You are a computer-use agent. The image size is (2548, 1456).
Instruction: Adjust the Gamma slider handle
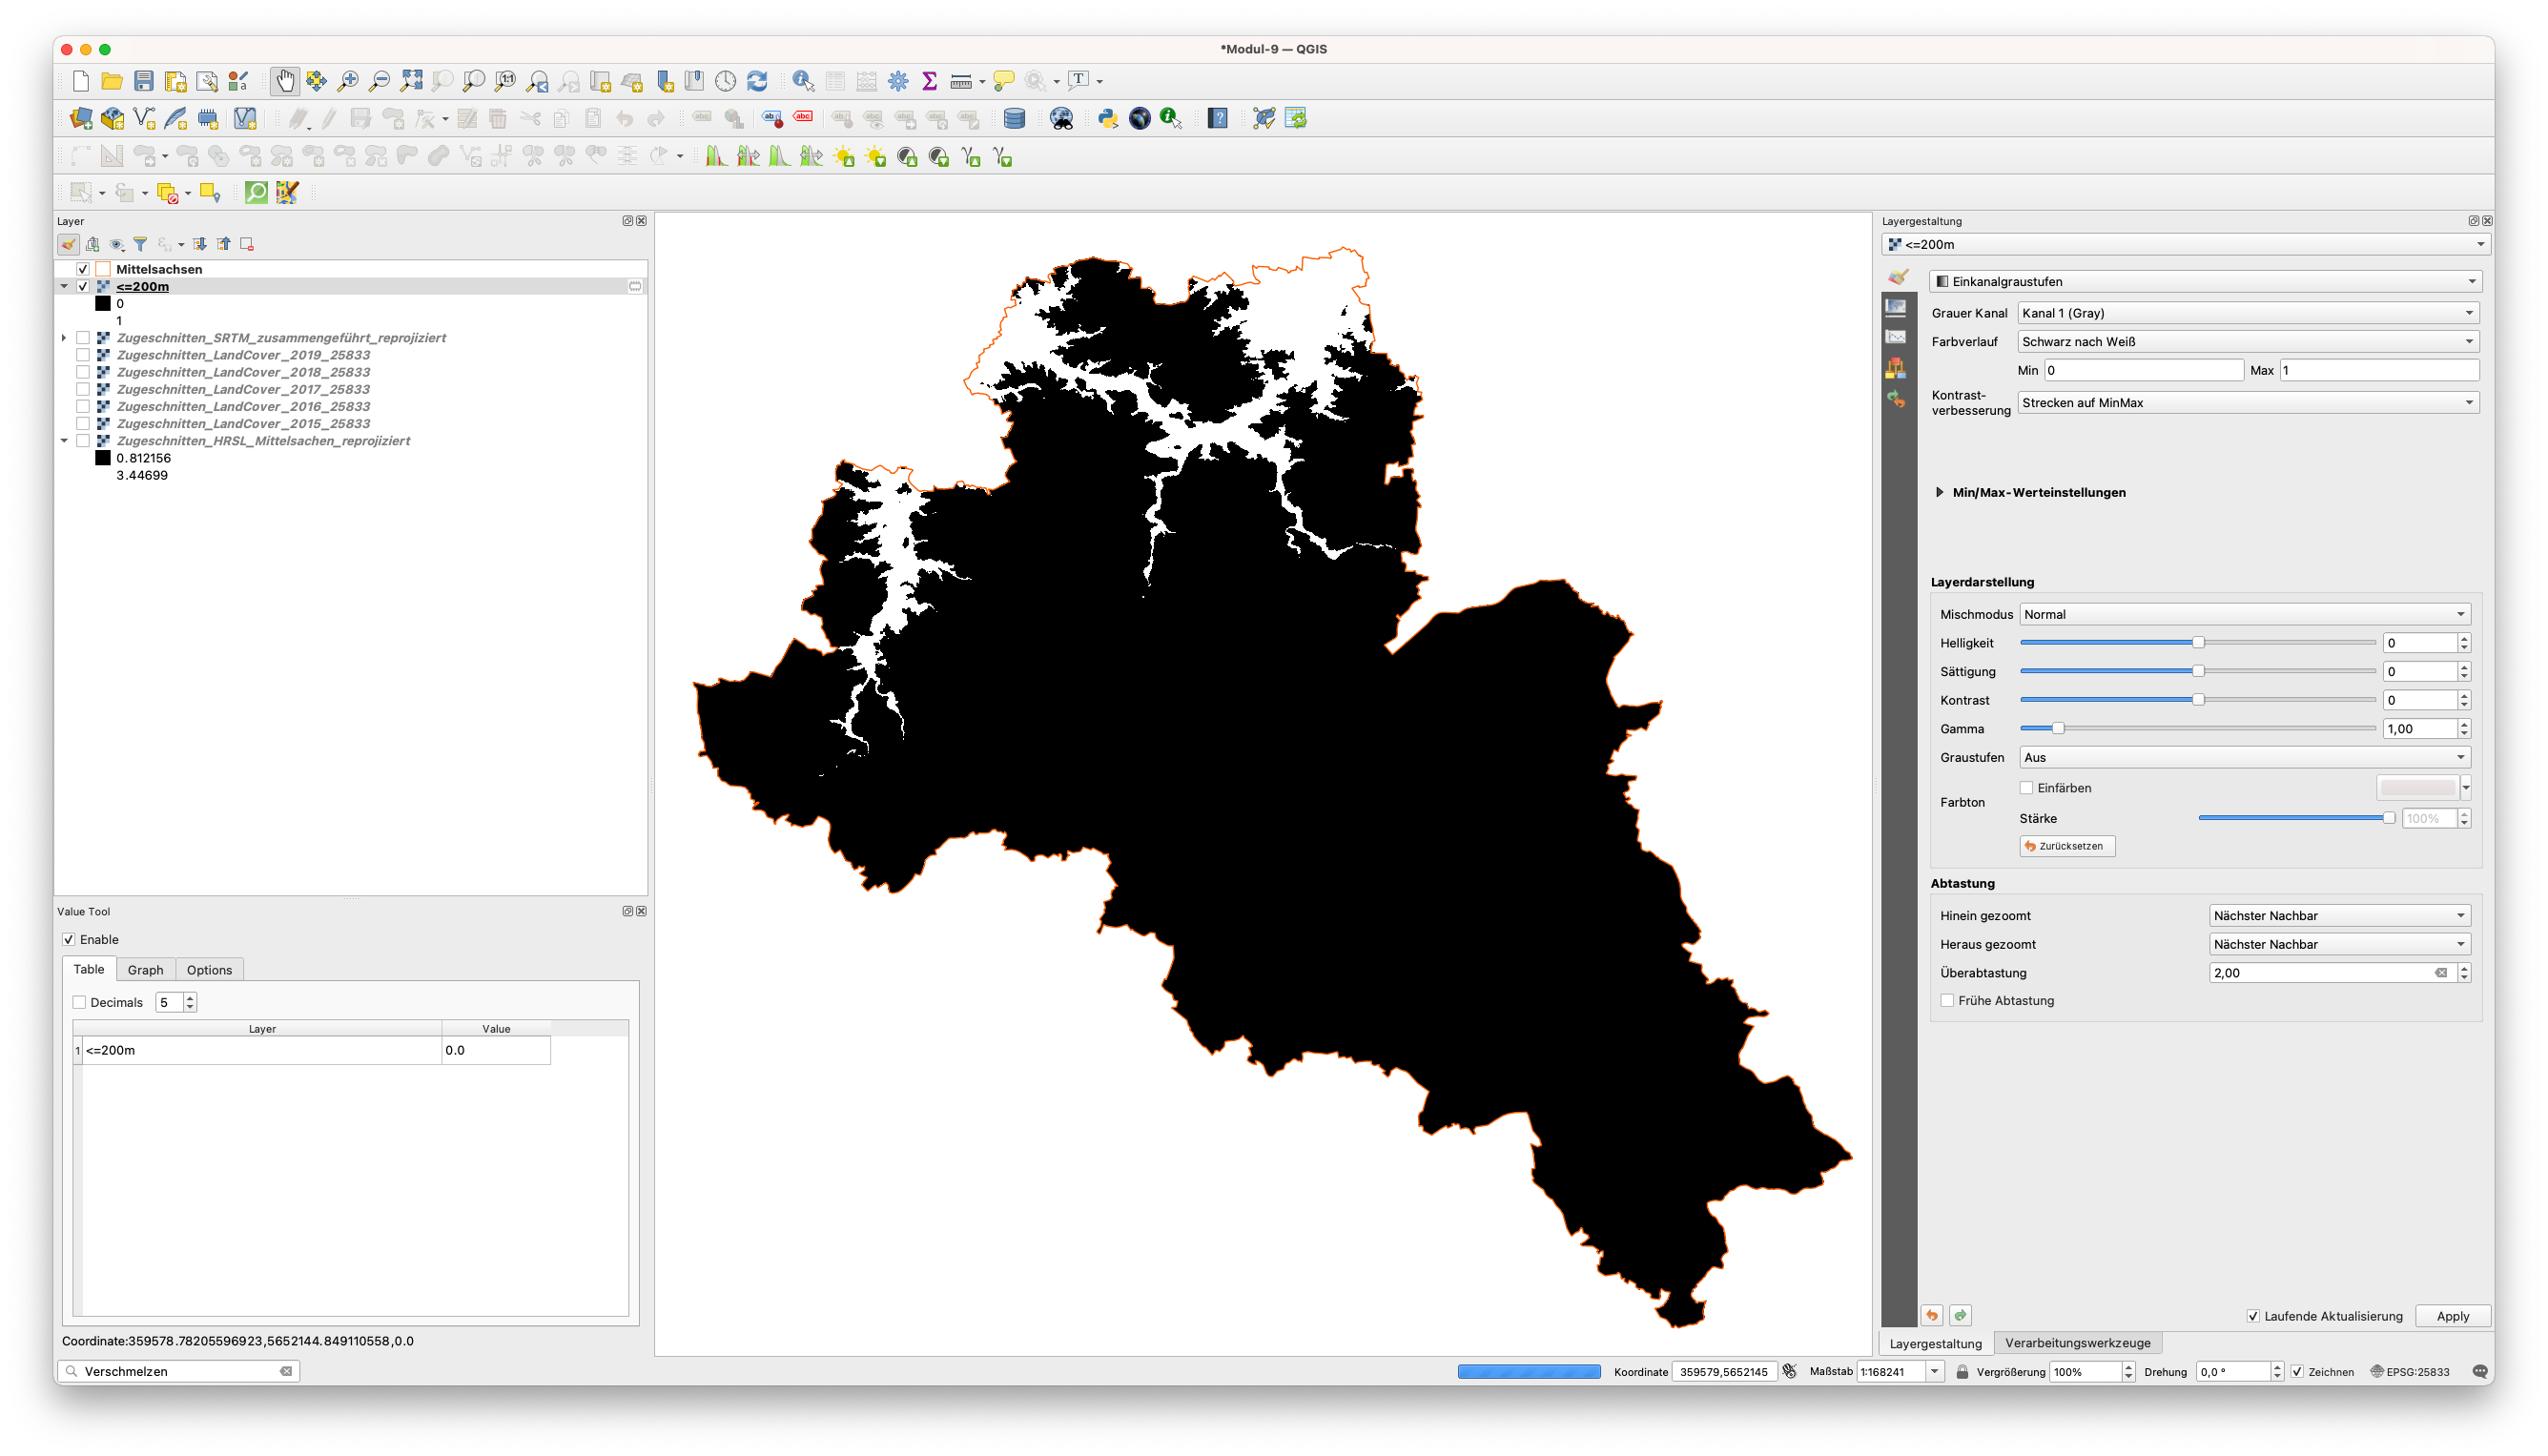[x=2057, y=728]
